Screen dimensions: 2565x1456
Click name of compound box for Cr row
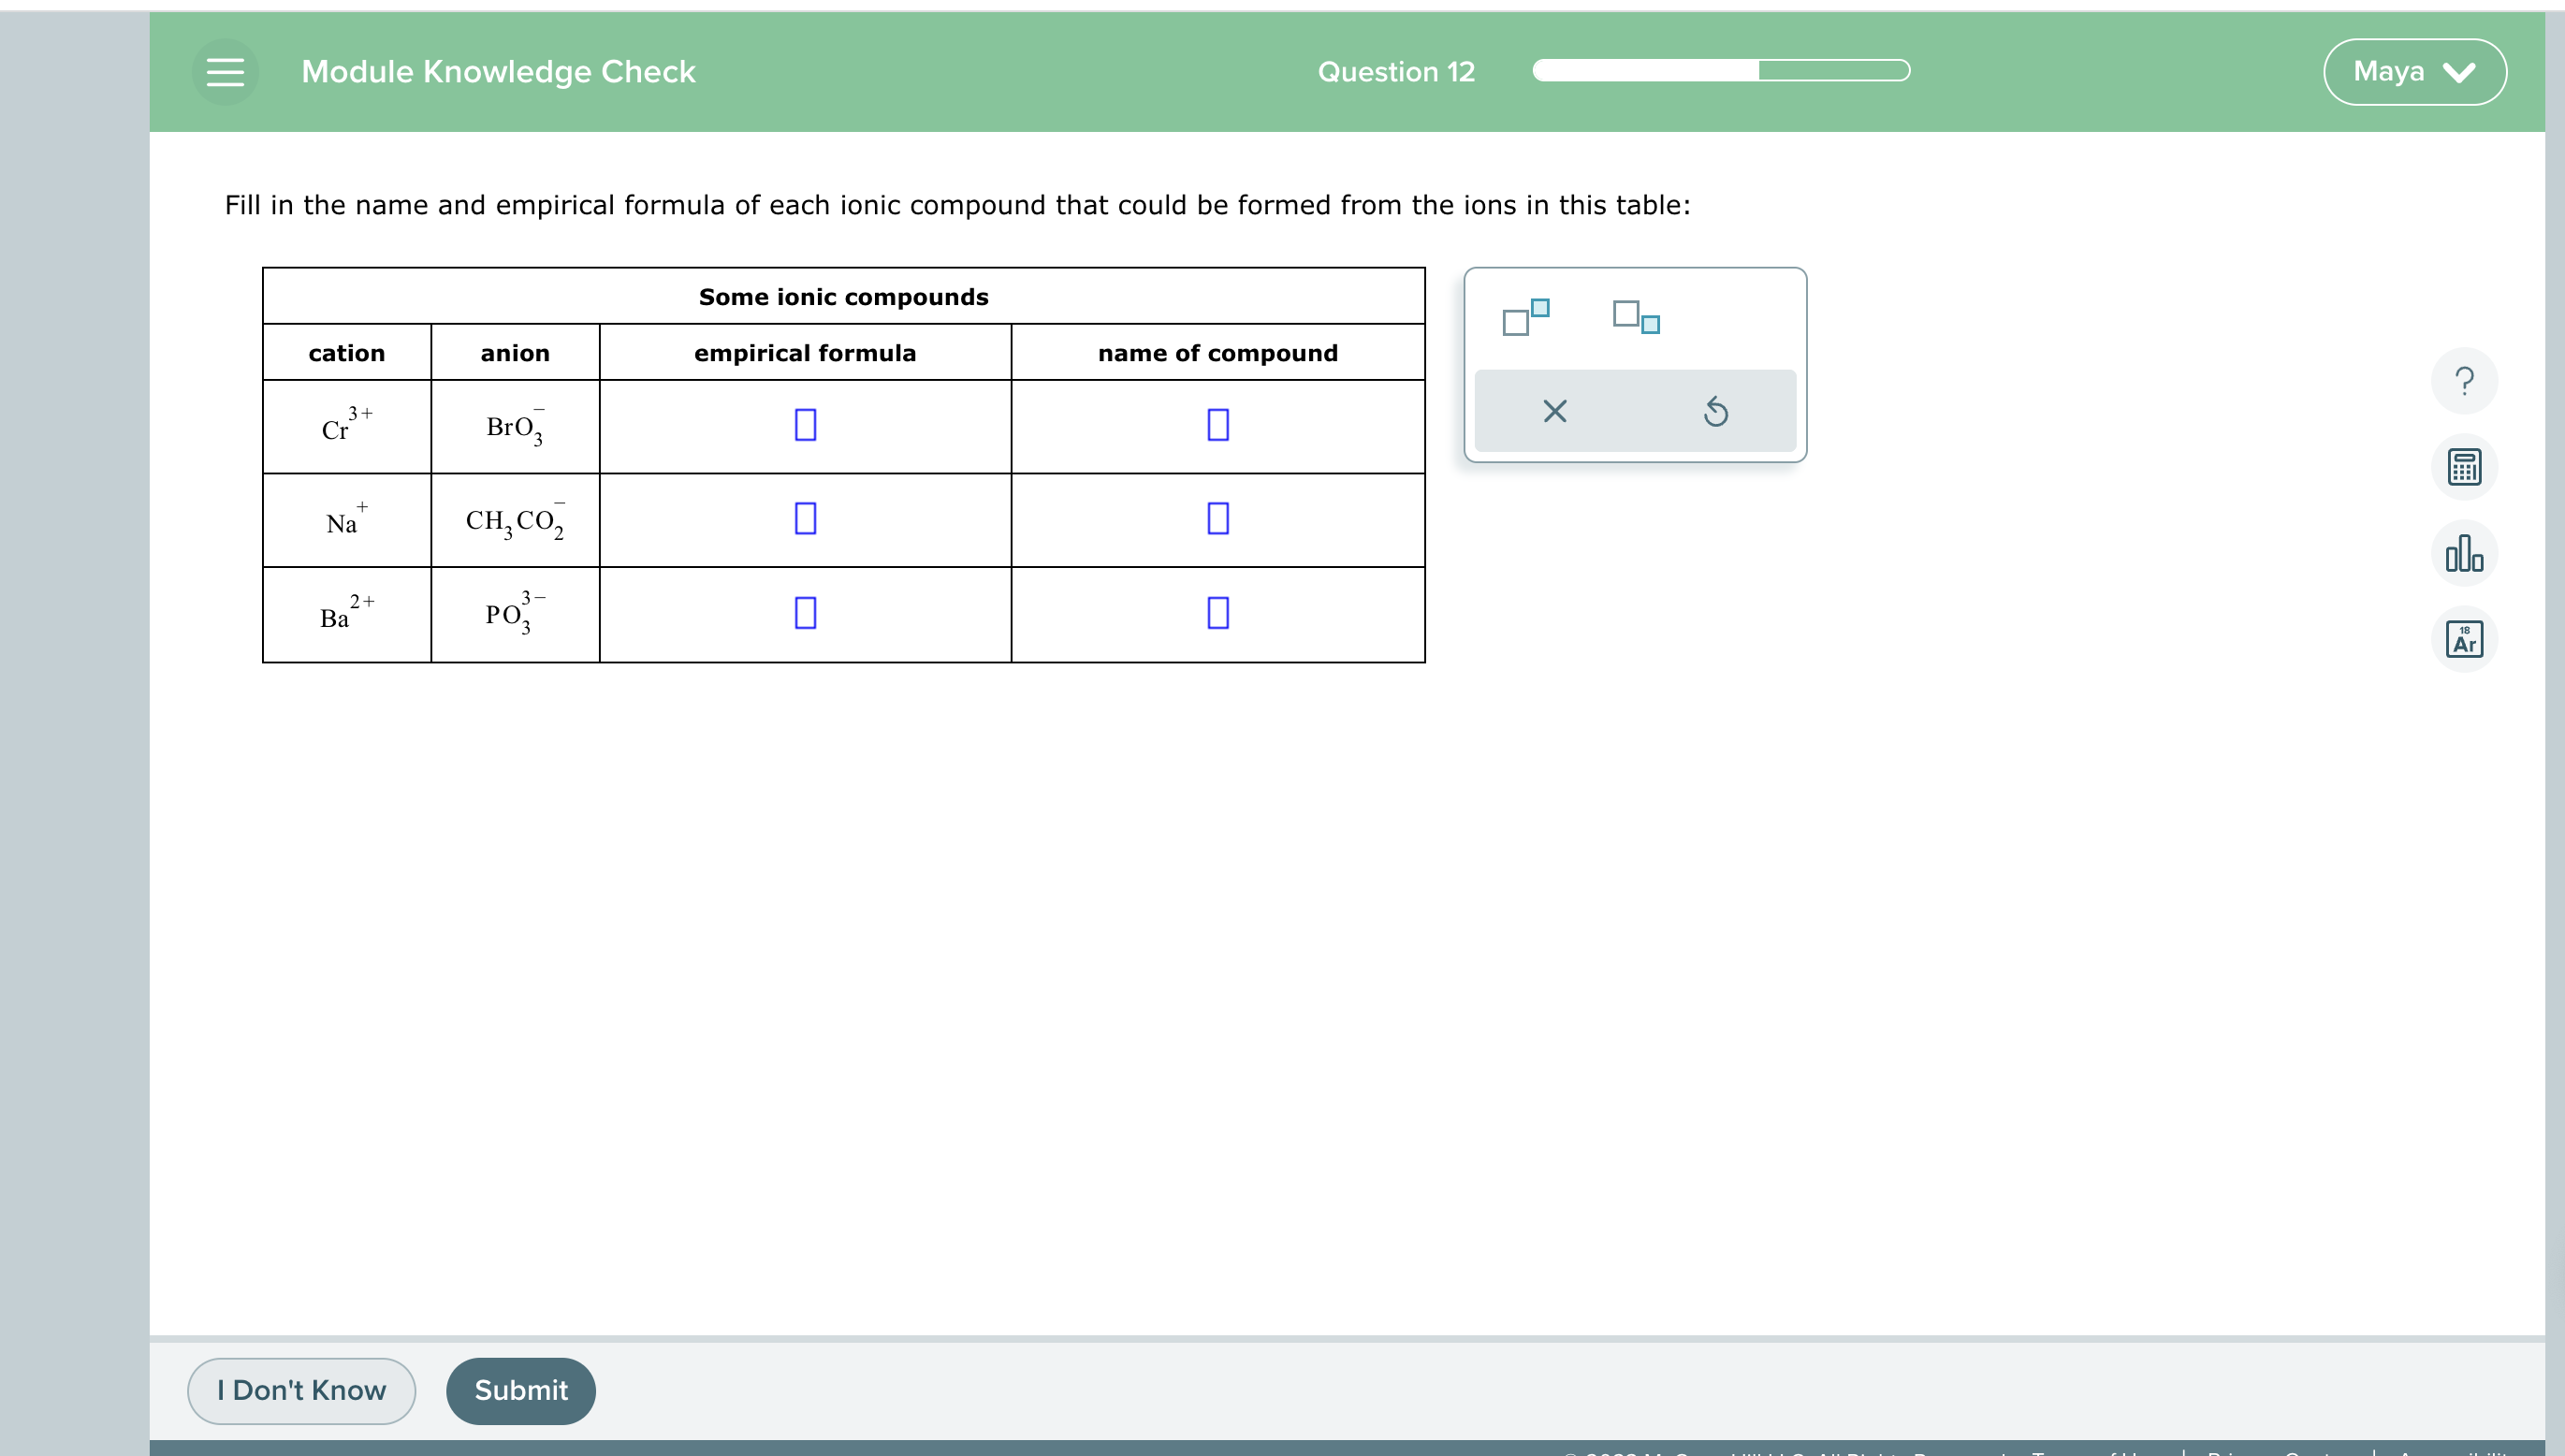tap(1218, 425)
